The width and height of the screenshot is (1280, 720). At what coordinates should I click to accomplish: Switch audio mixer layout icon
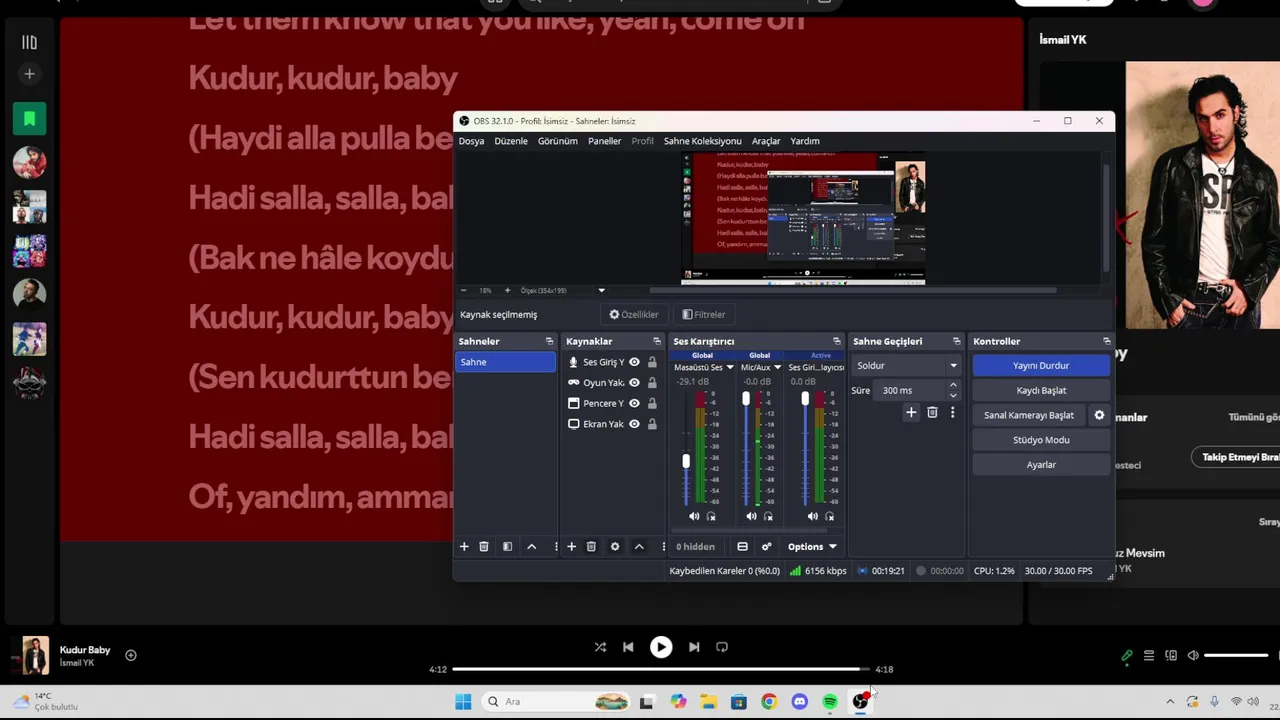coord(742,546)
